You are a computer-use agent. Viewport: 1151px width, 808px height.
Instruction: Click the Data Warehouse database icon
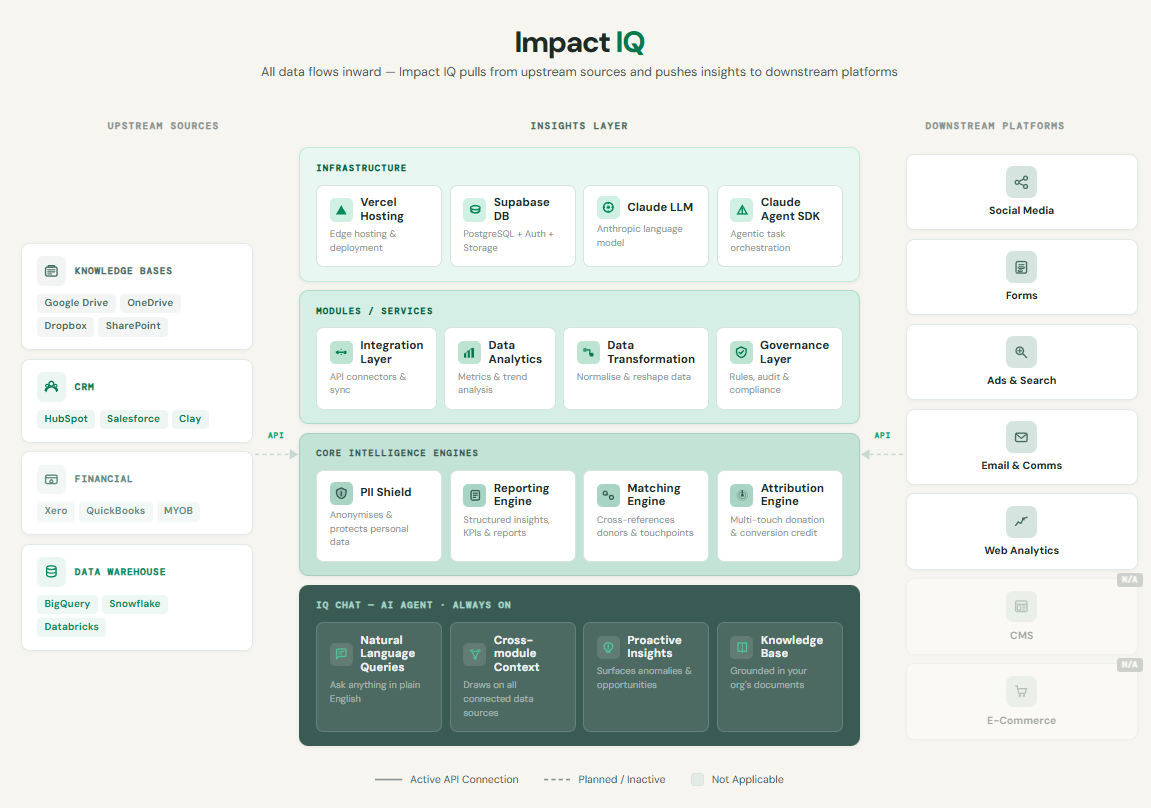click(51, 572)
